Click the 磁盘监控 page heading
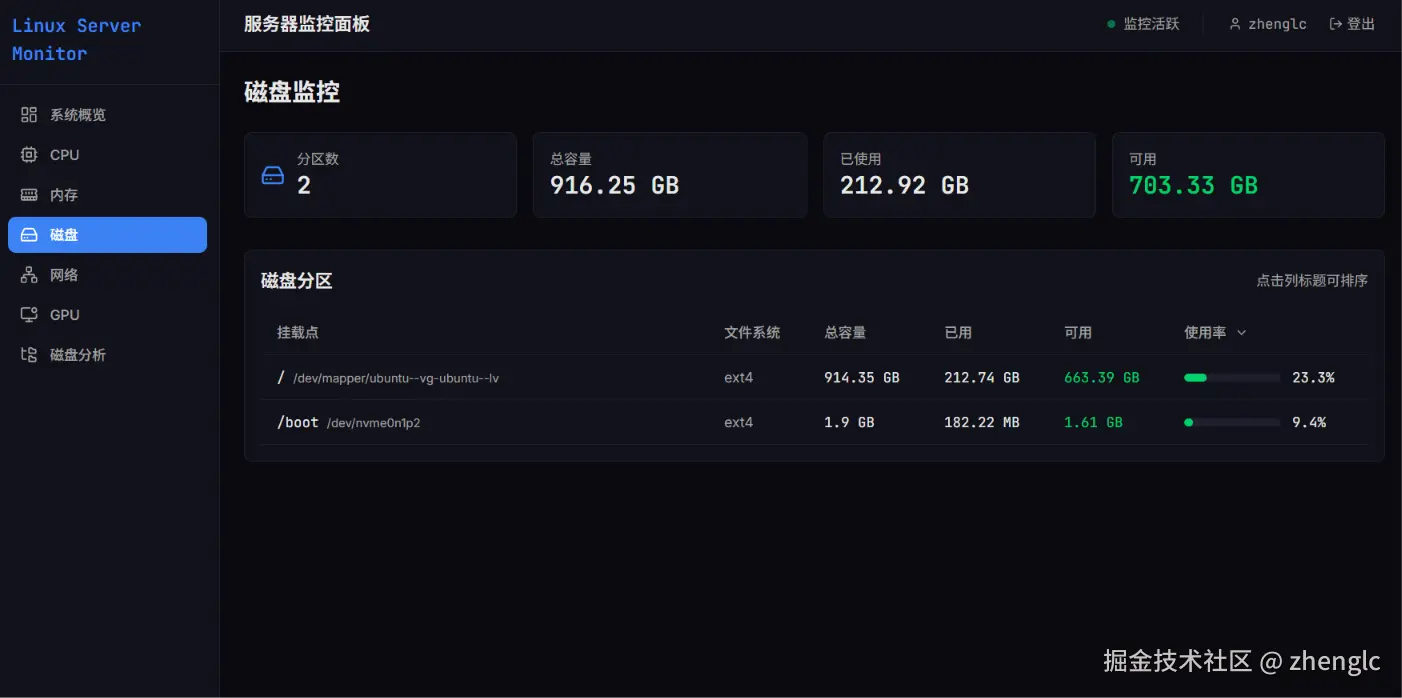Screen dimensions: 1402x698 [x=292, y=92]
